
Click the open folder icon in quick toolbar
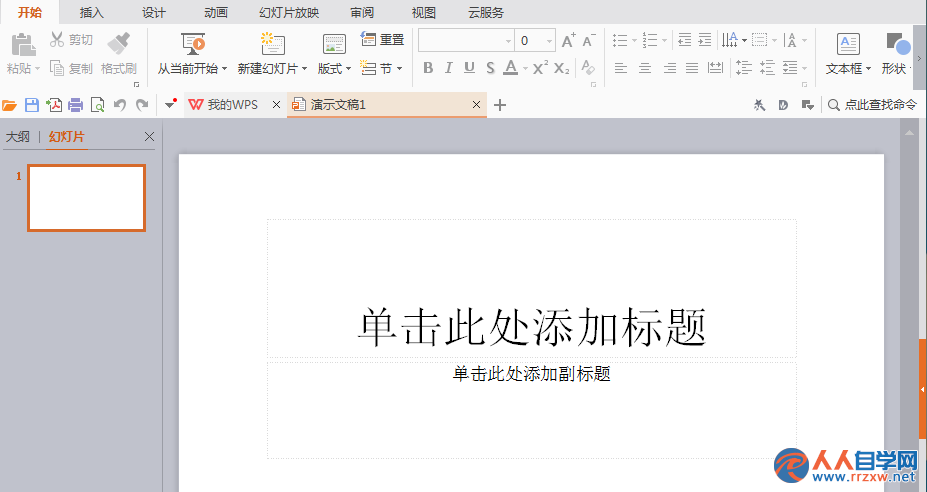(x=9, y=105)
